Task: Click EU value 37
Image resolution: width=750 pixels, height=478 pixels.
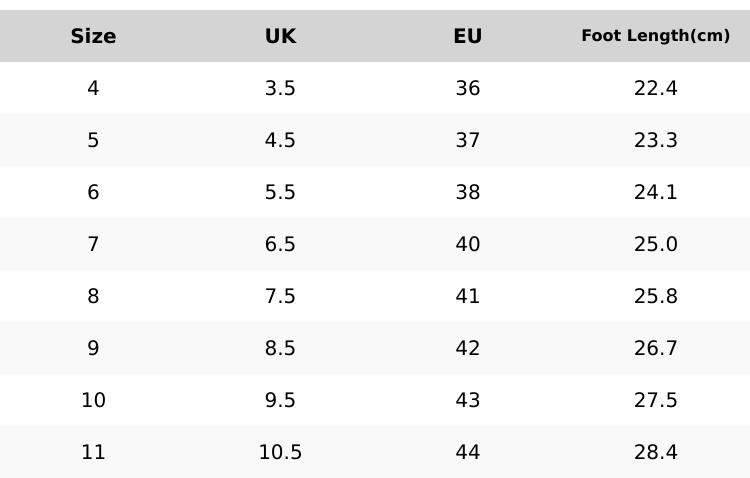Action: click(x=468, y=141)
